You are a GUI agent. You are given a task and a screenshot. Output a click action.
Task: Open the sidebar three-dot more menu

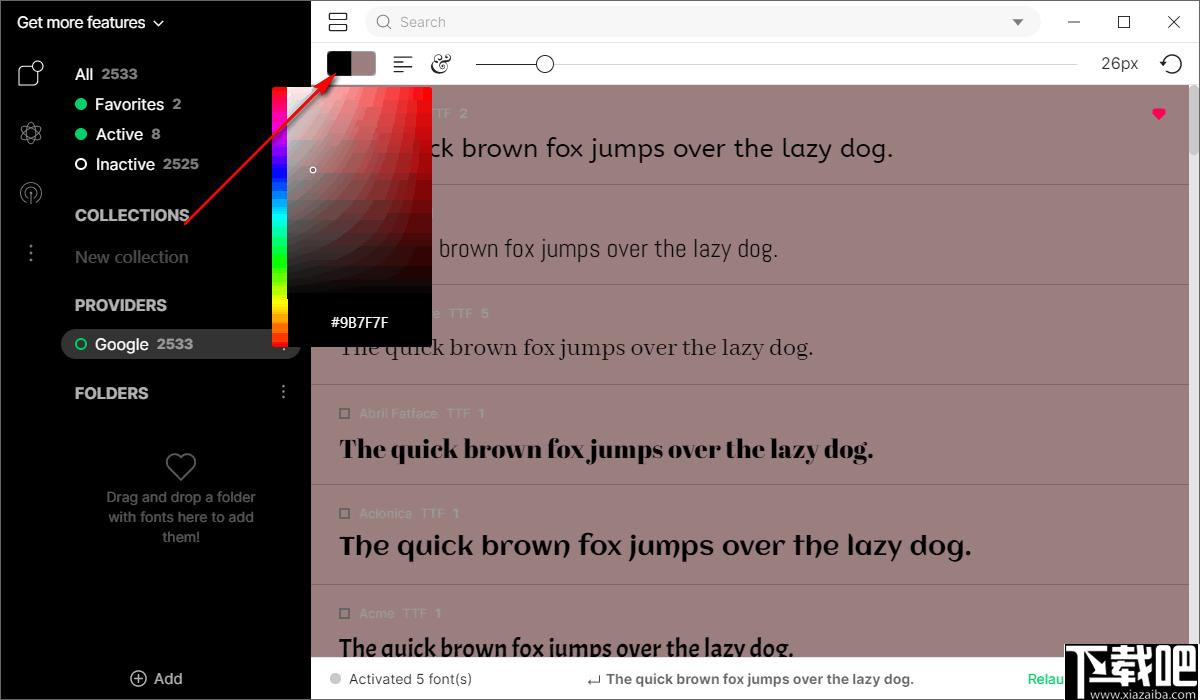pos(31,253)
